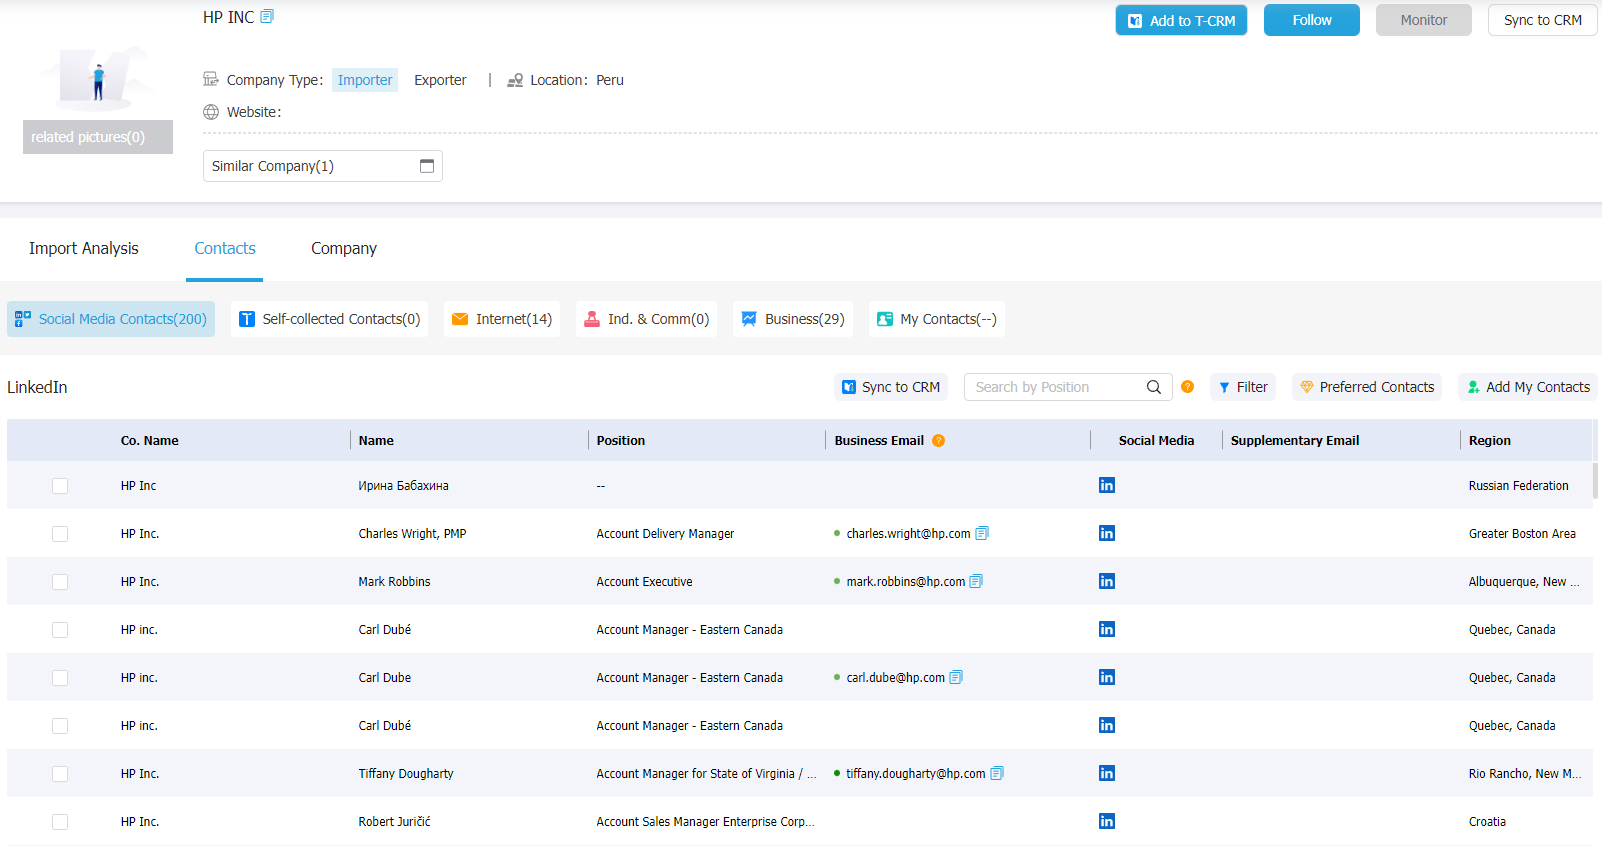The image size is (1602, 846).
Task: Copy mark.robbins@hp.com email icon
Action: pos(976,581)
